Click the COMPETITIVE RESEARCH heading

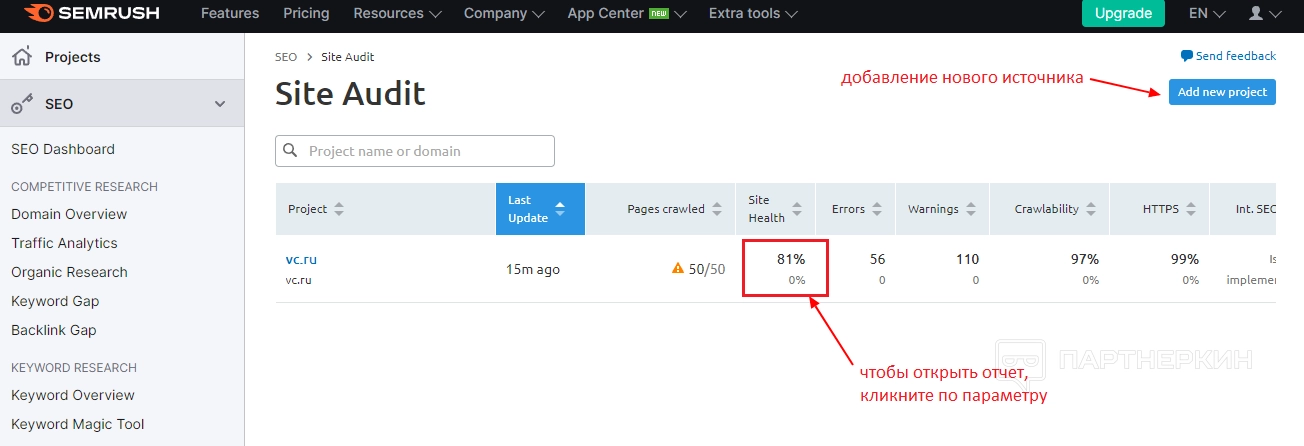pos(85,187)
